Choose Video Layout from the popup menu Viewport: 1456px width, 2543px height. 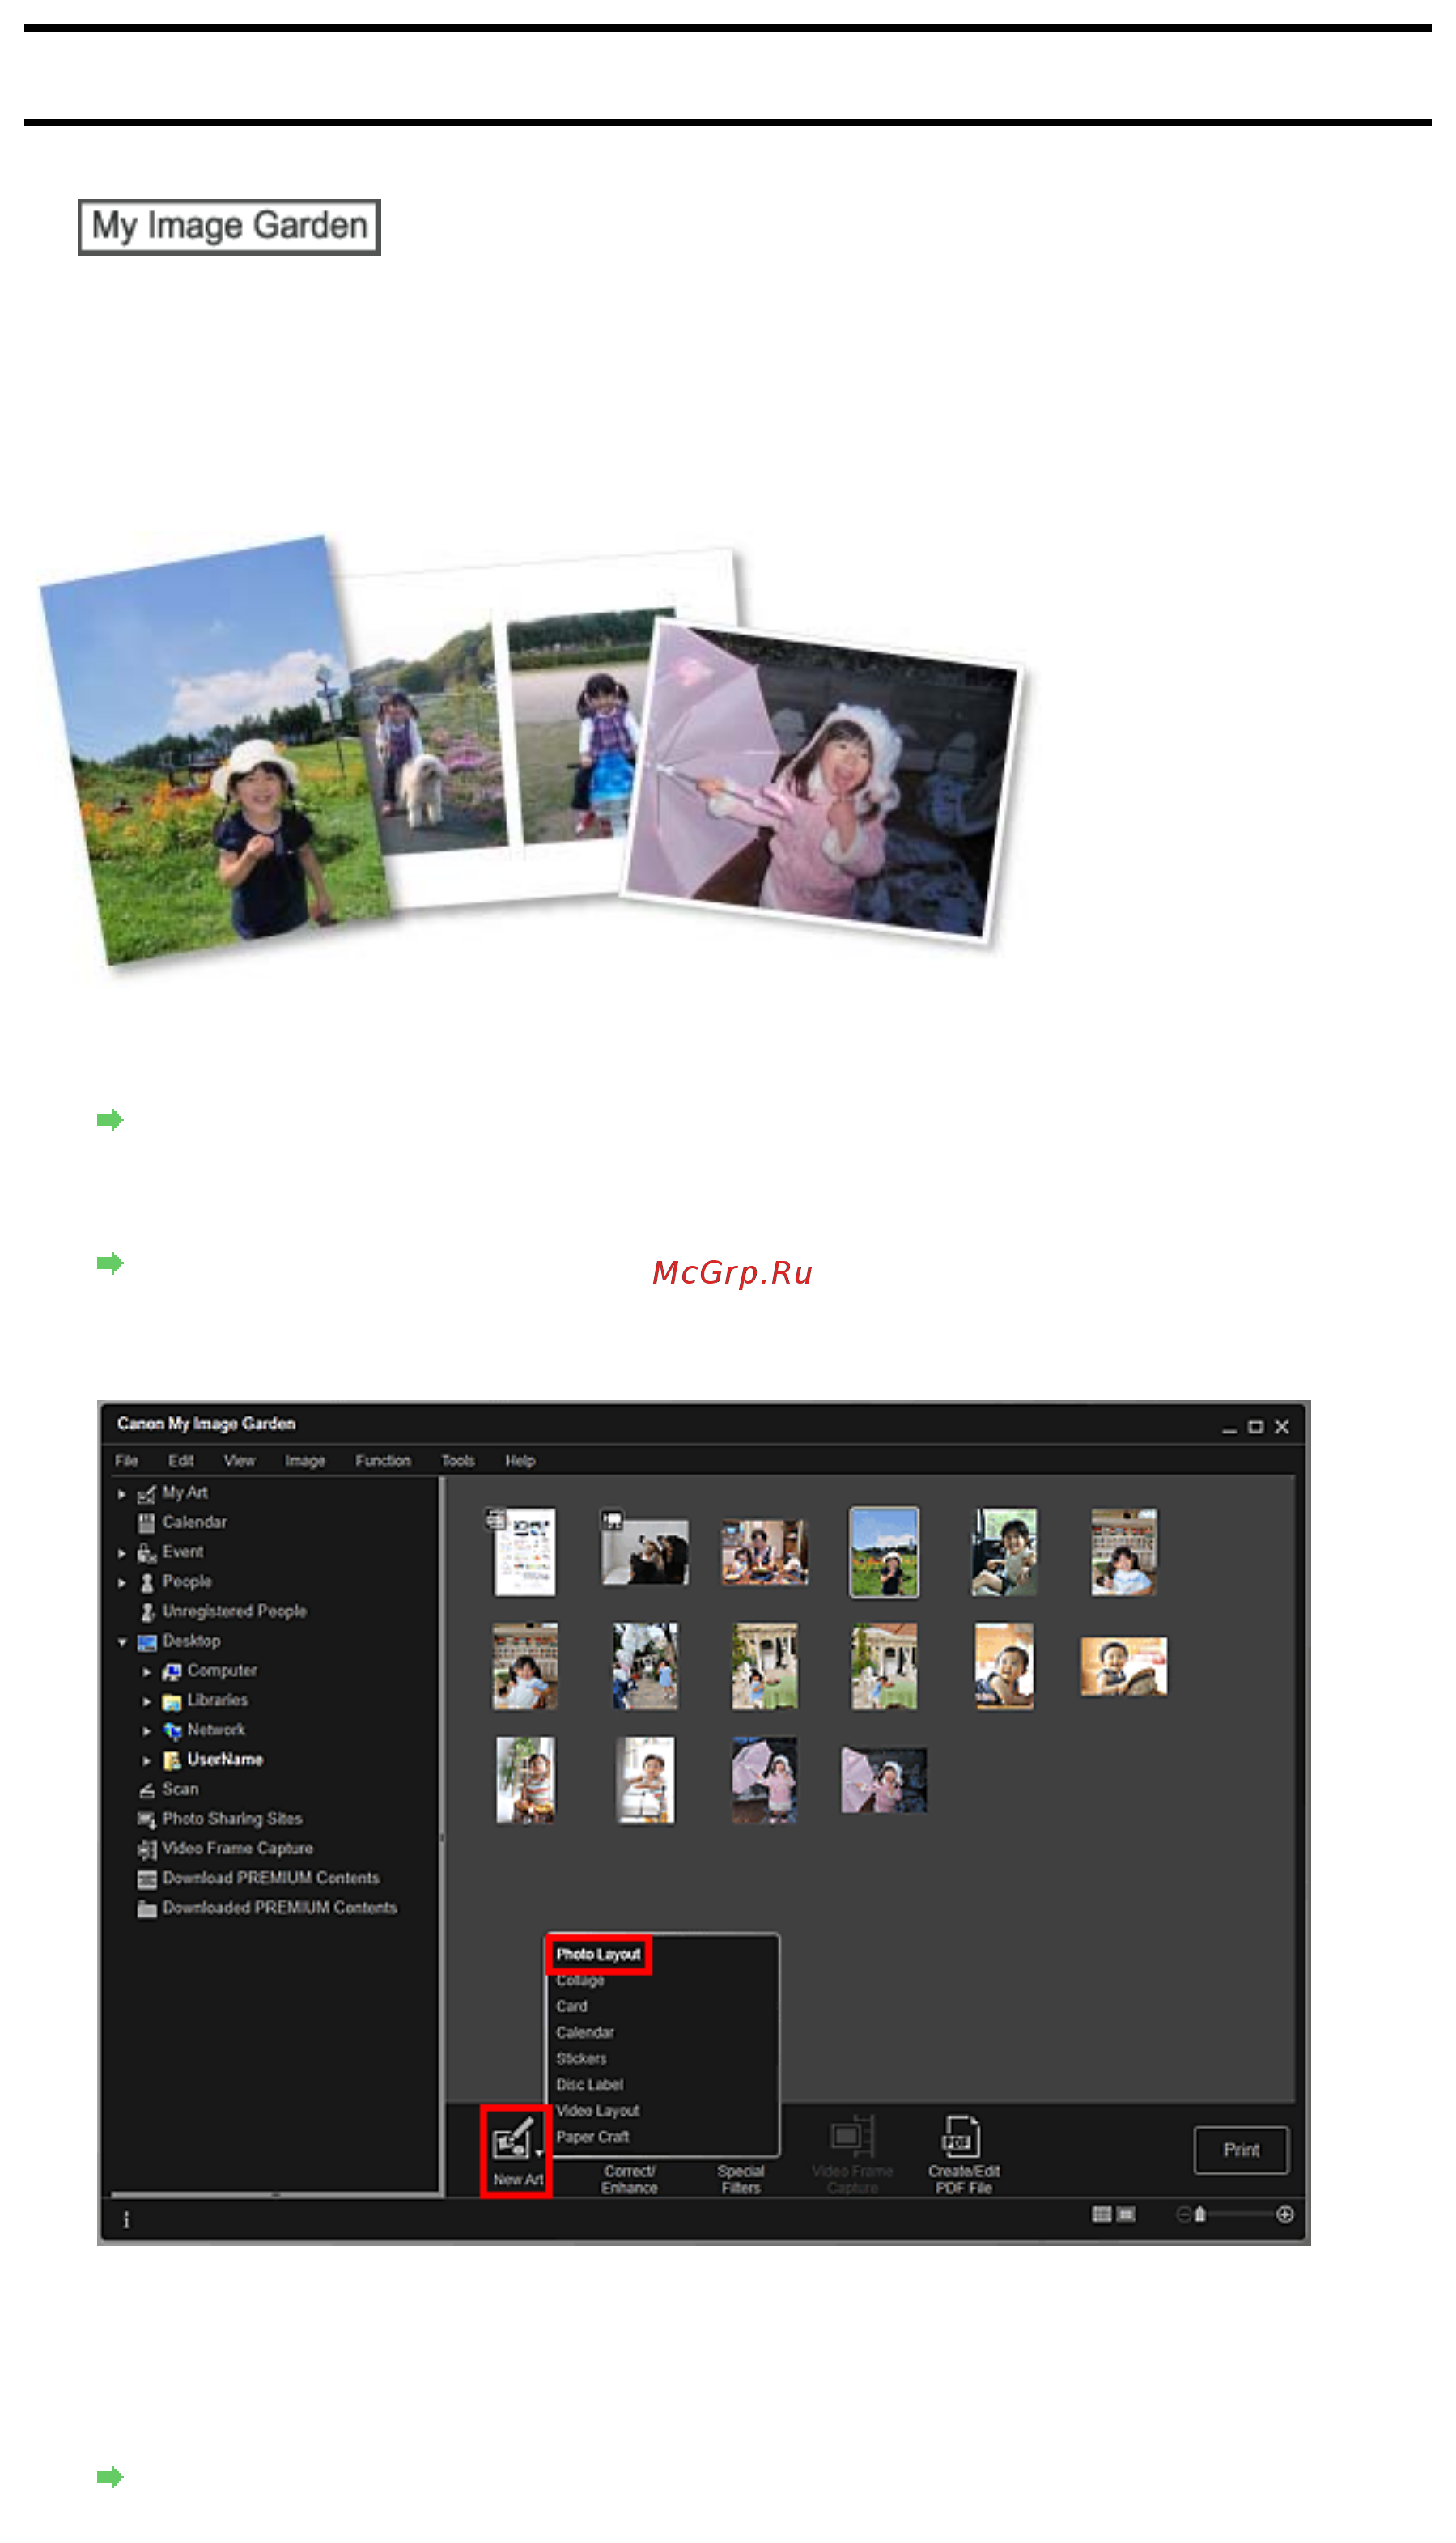point(597,2111)
